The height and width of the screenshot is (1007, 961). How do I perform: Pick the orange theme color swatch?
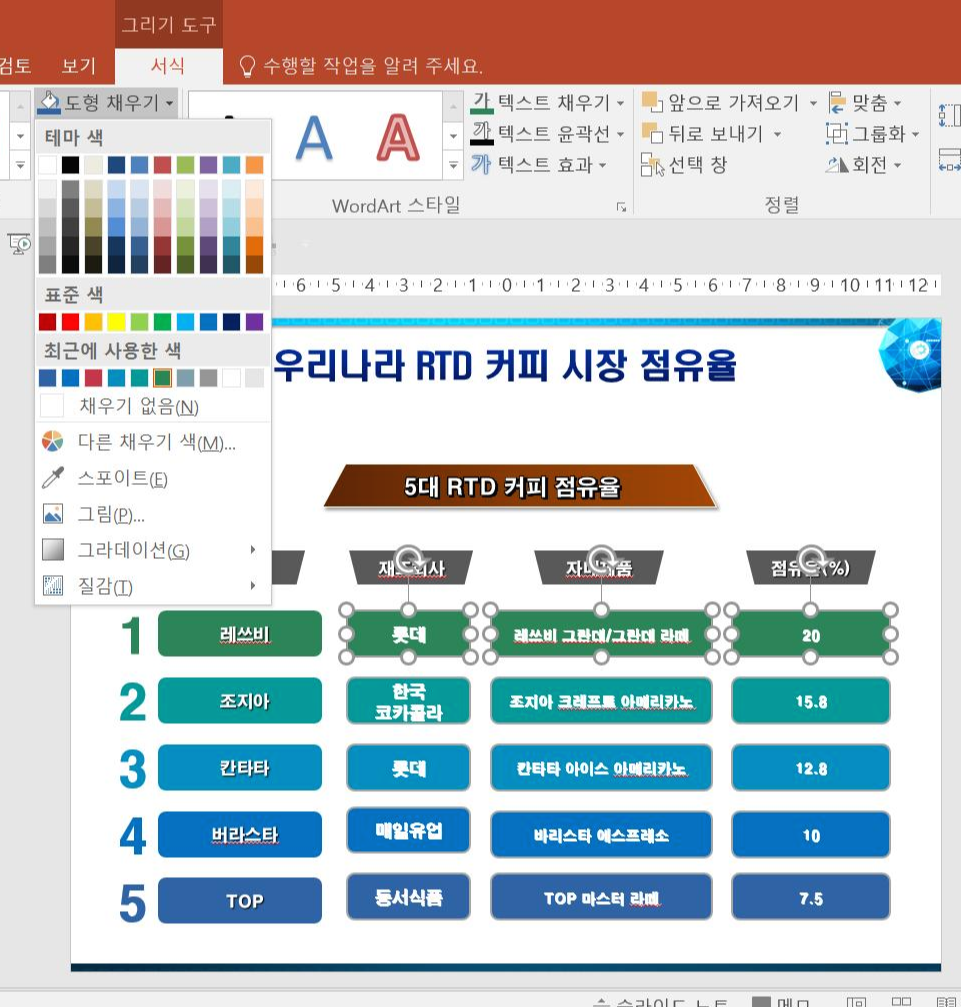(x=254, y=165)
